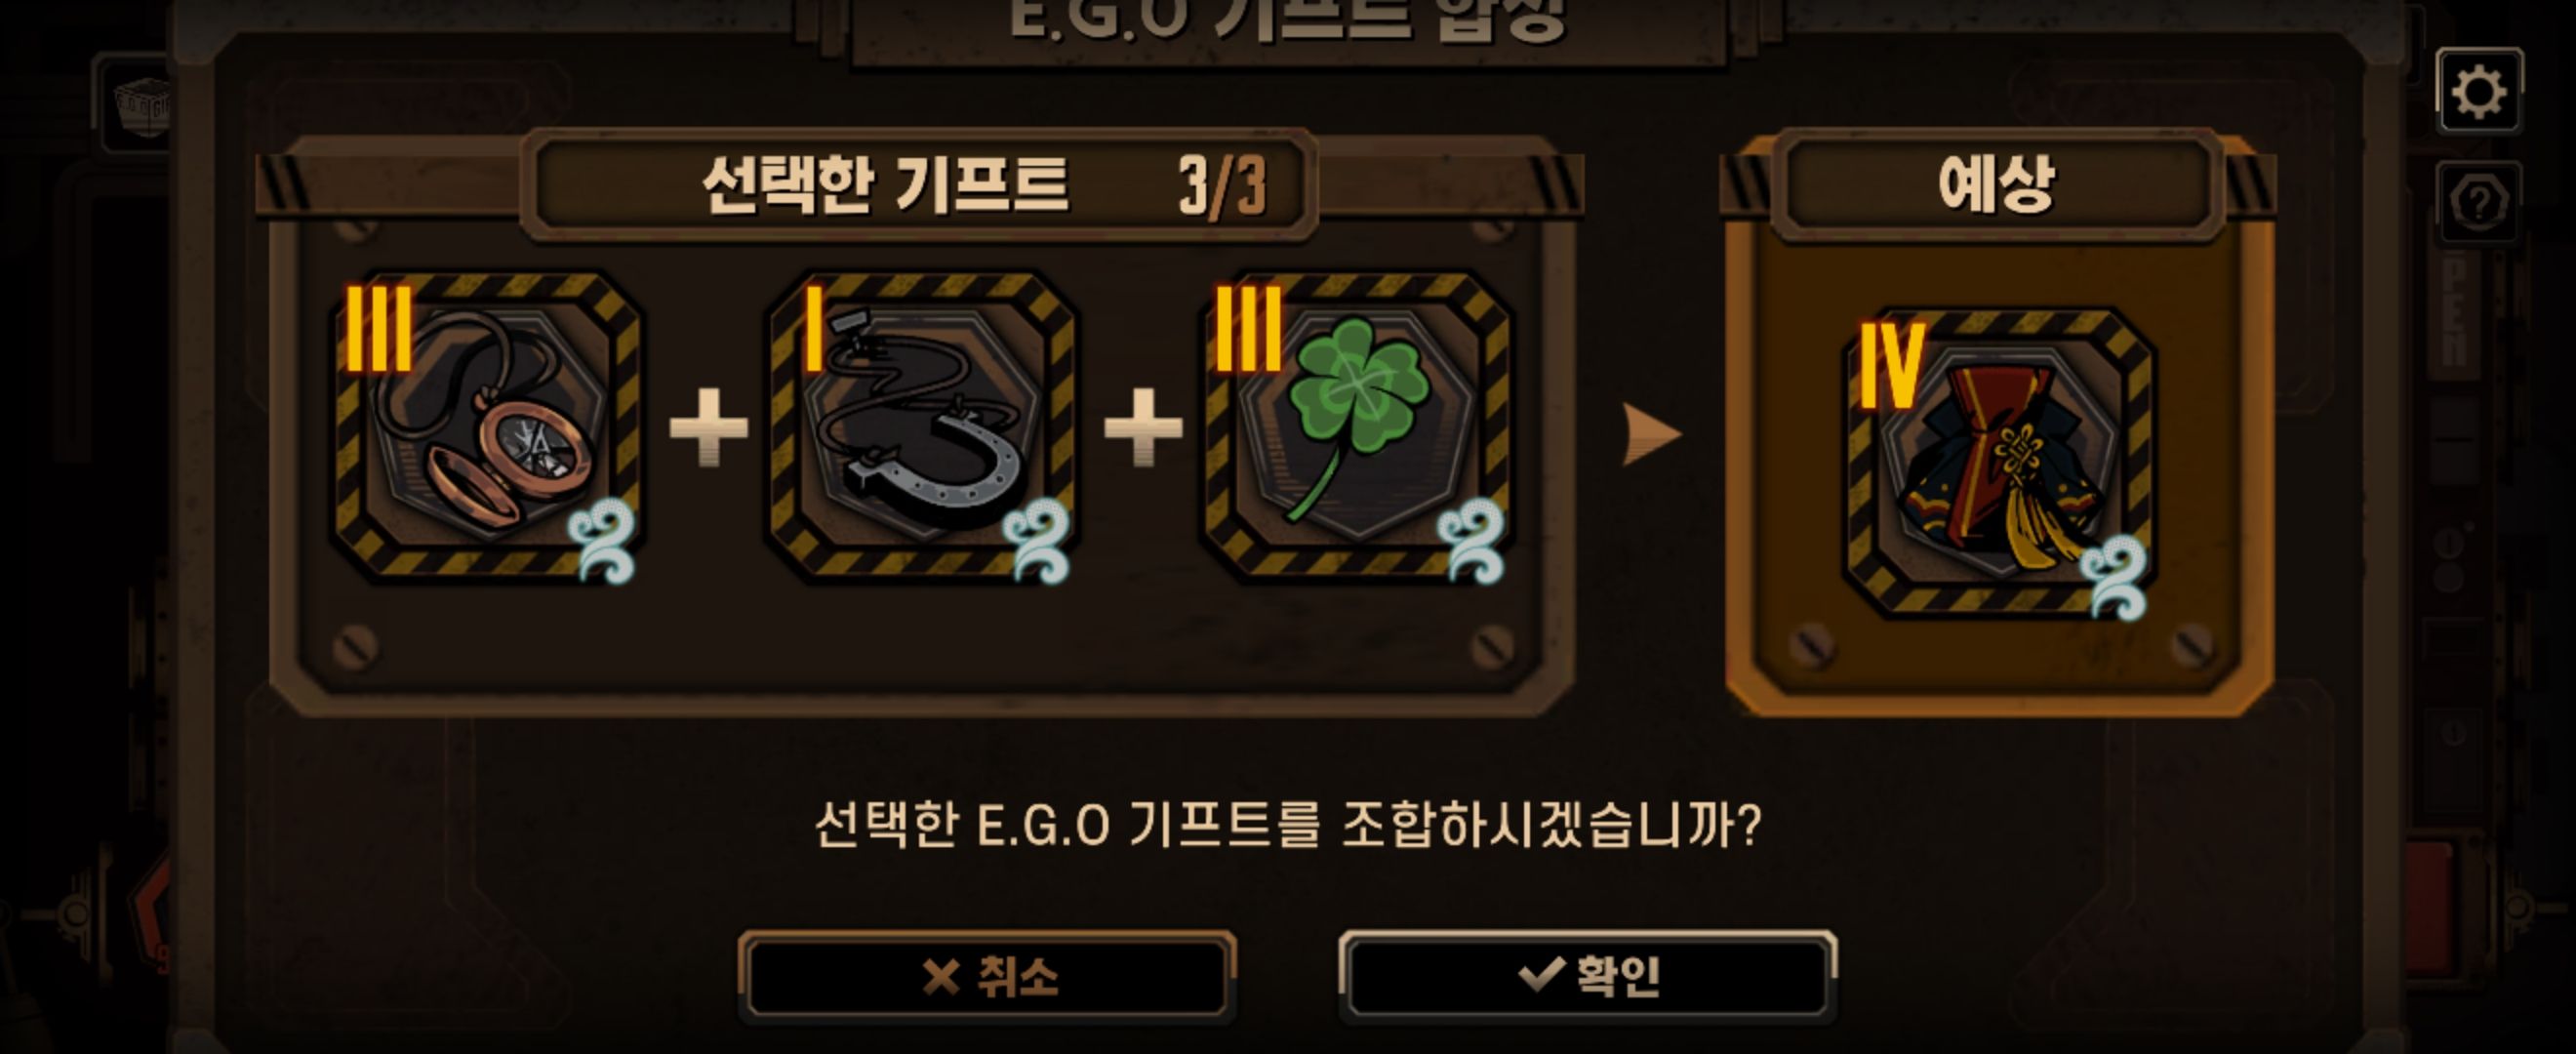The width and height of the screenshot is (2576, 1054).
Task: Click wind keyword icon on result gift
Action: click(2115, 578)
